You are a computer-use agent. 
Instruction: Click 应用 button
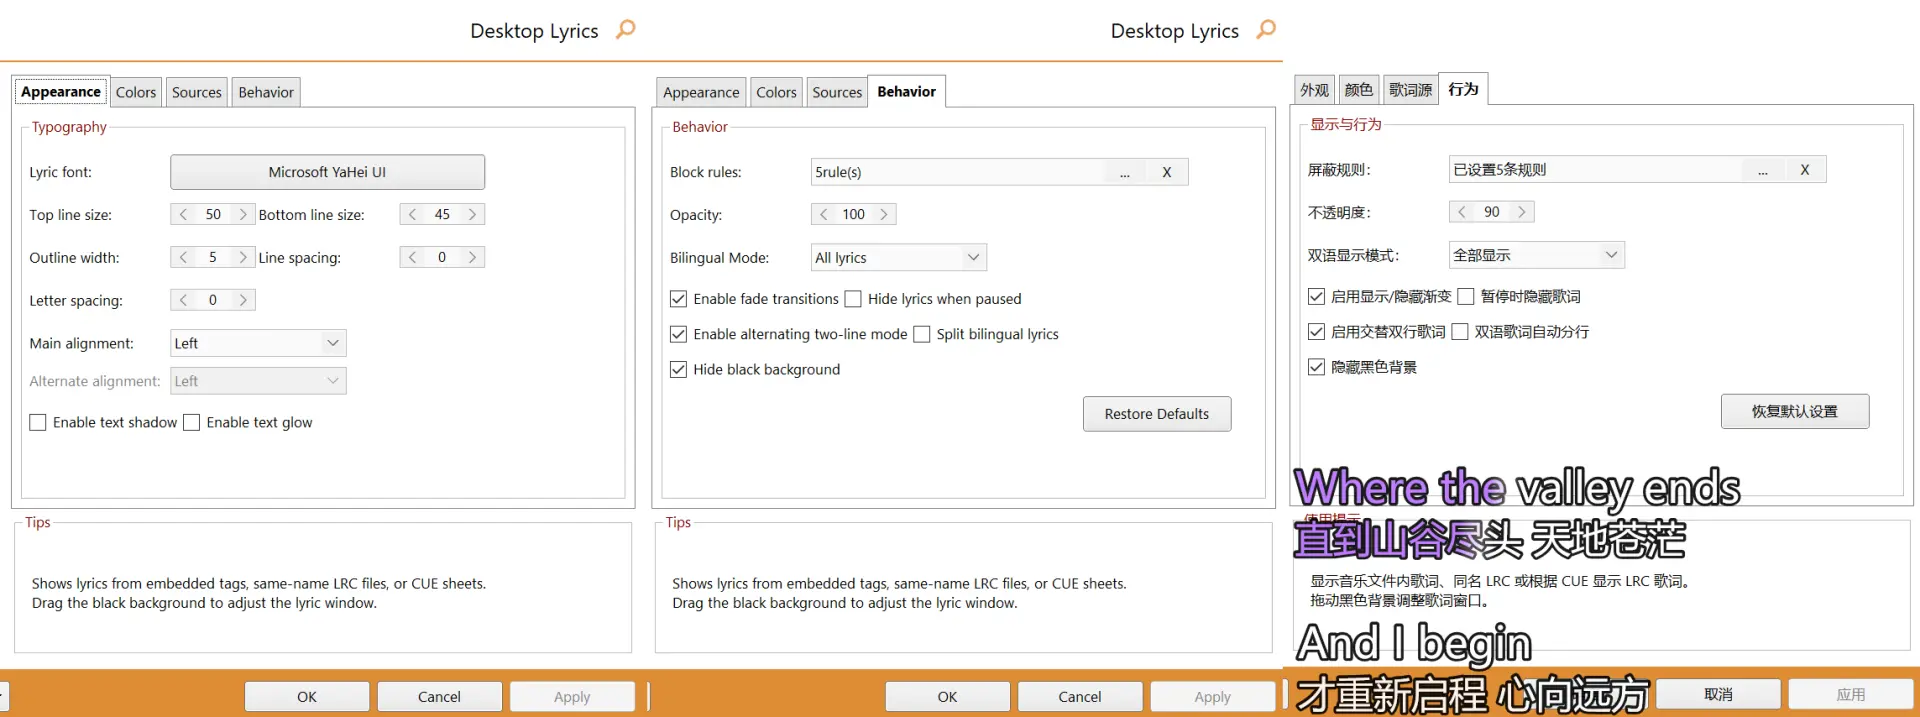coord(1851,694)
